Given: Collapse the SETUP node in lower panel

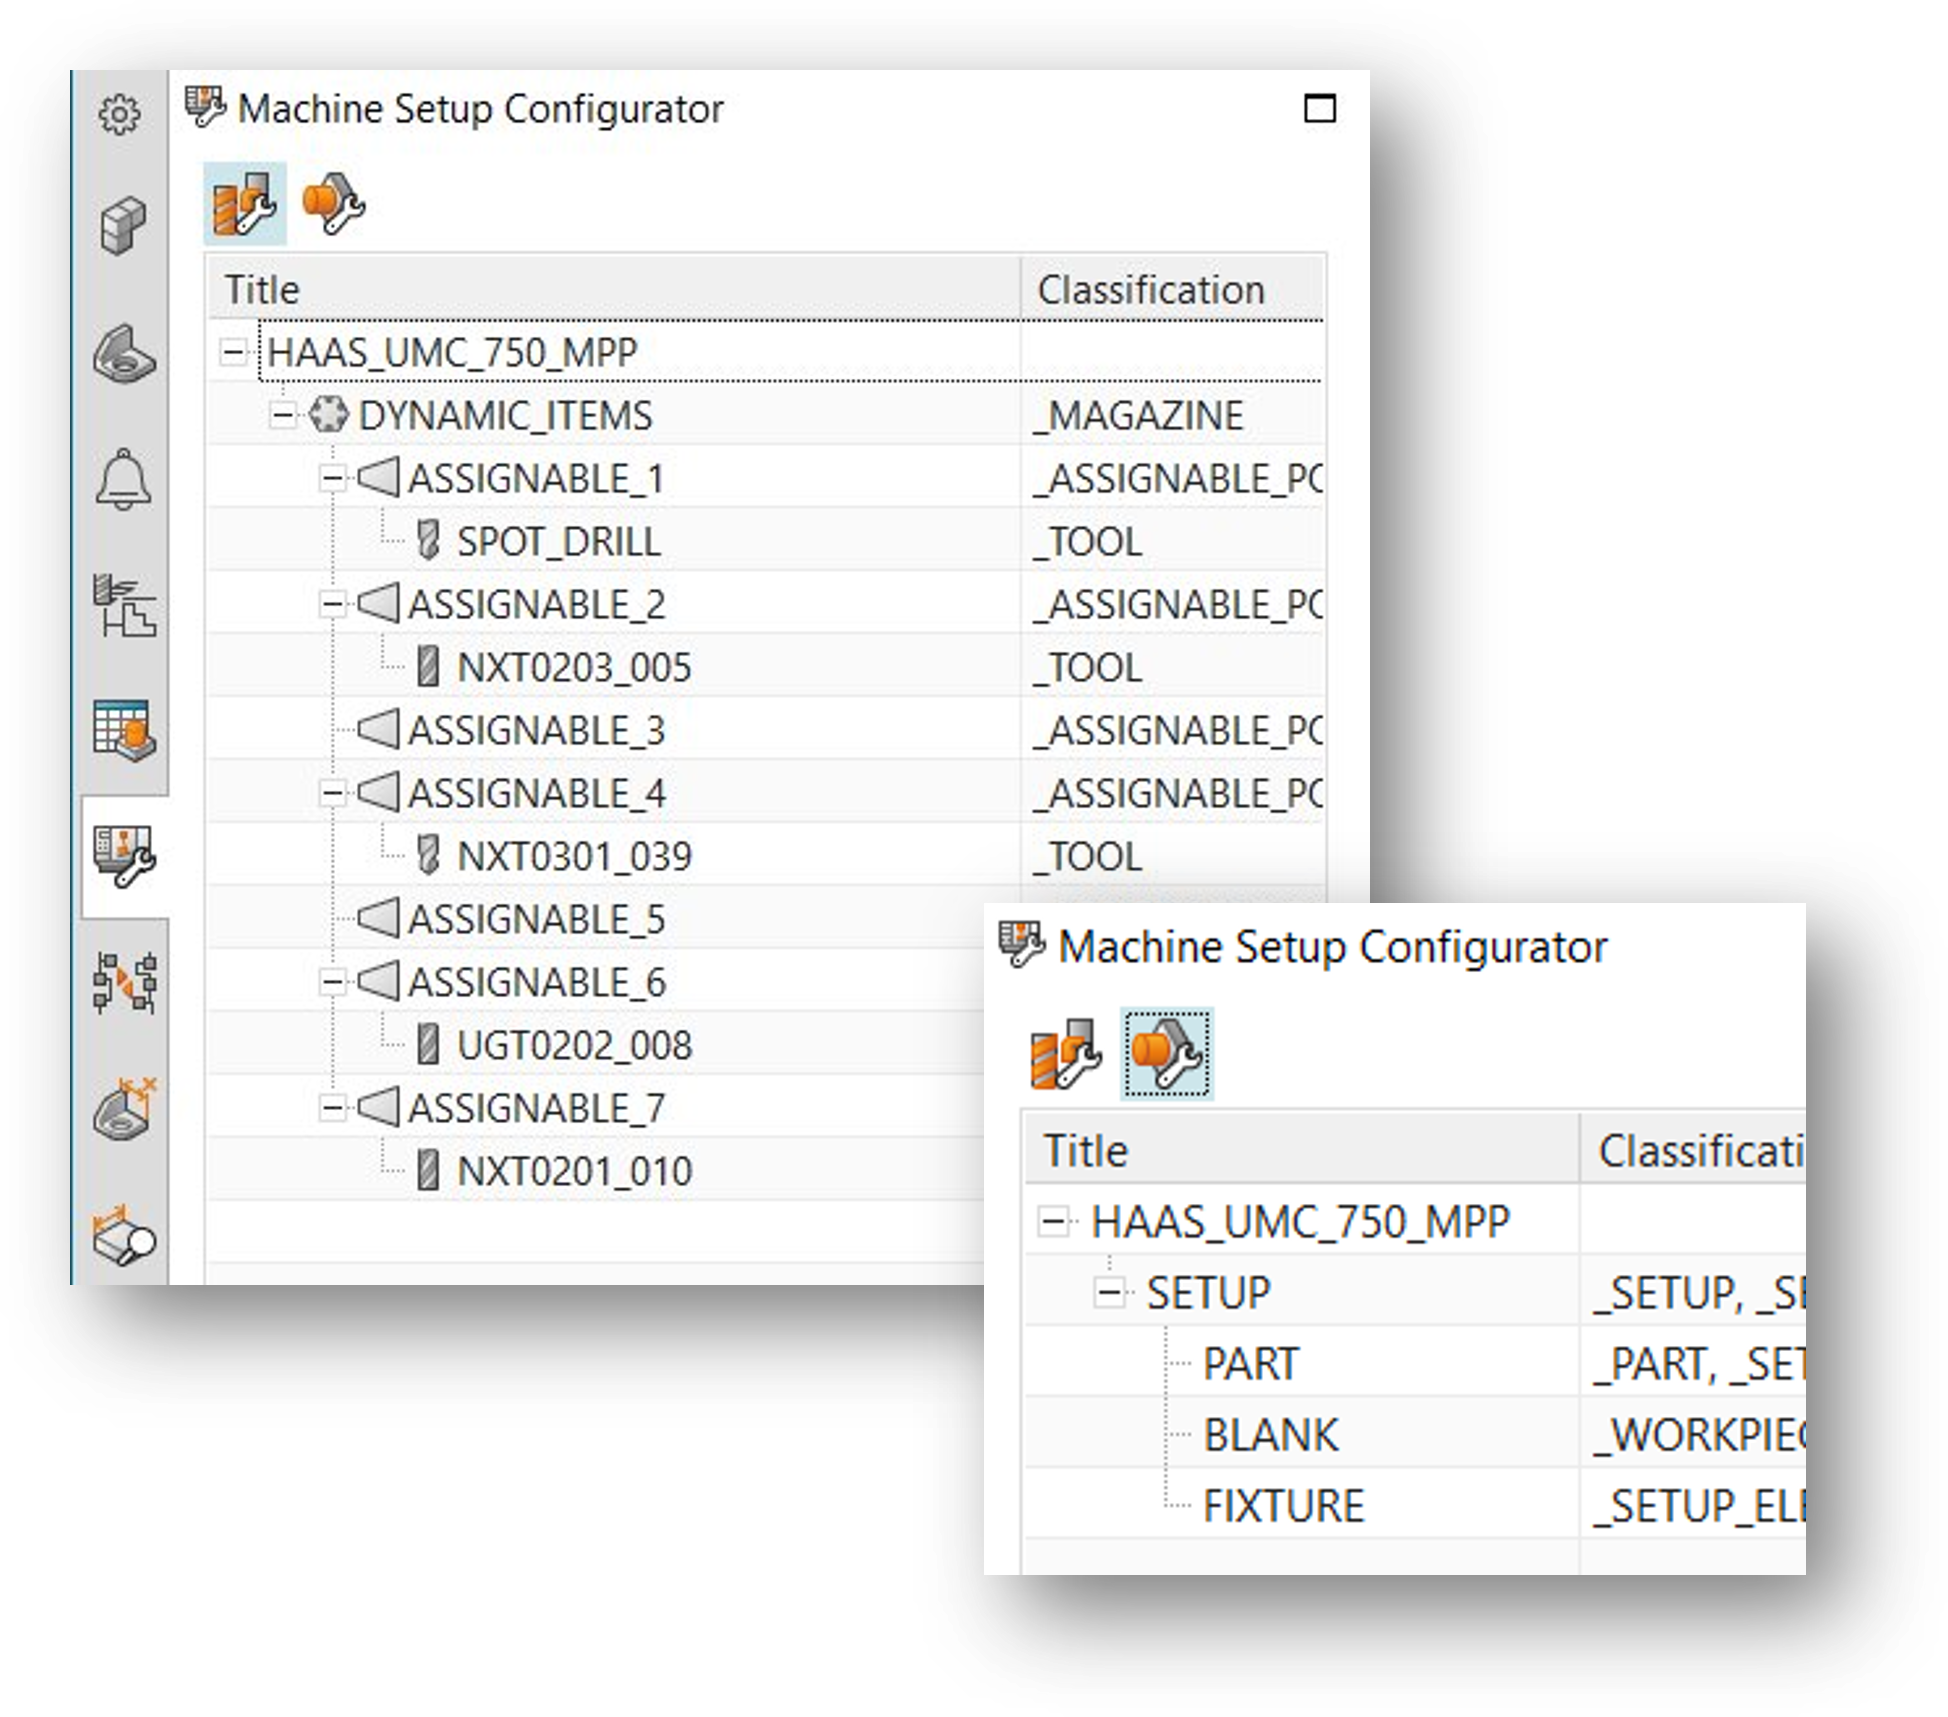Looking at the screenshot, I should click(x=1109, y=1293).
